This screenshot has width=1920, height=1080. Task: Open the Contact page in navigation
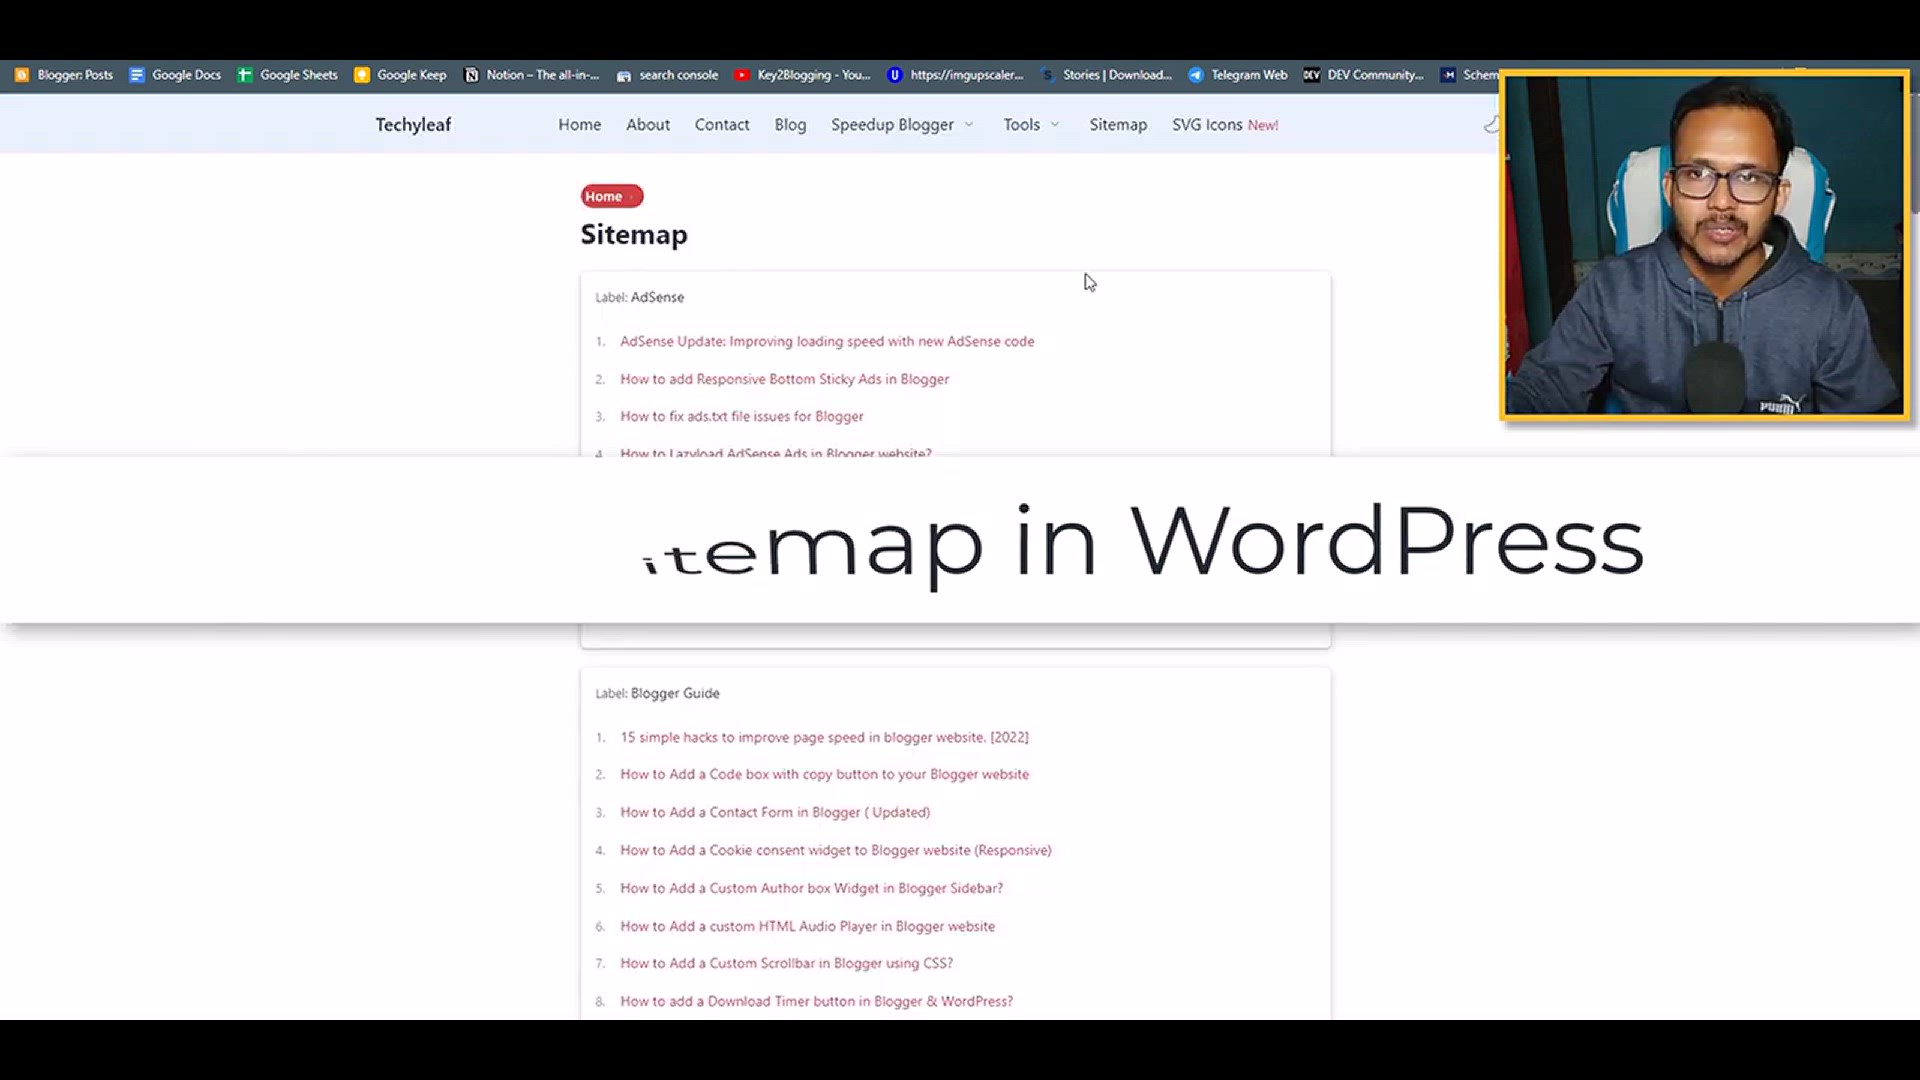coord(722,125)
